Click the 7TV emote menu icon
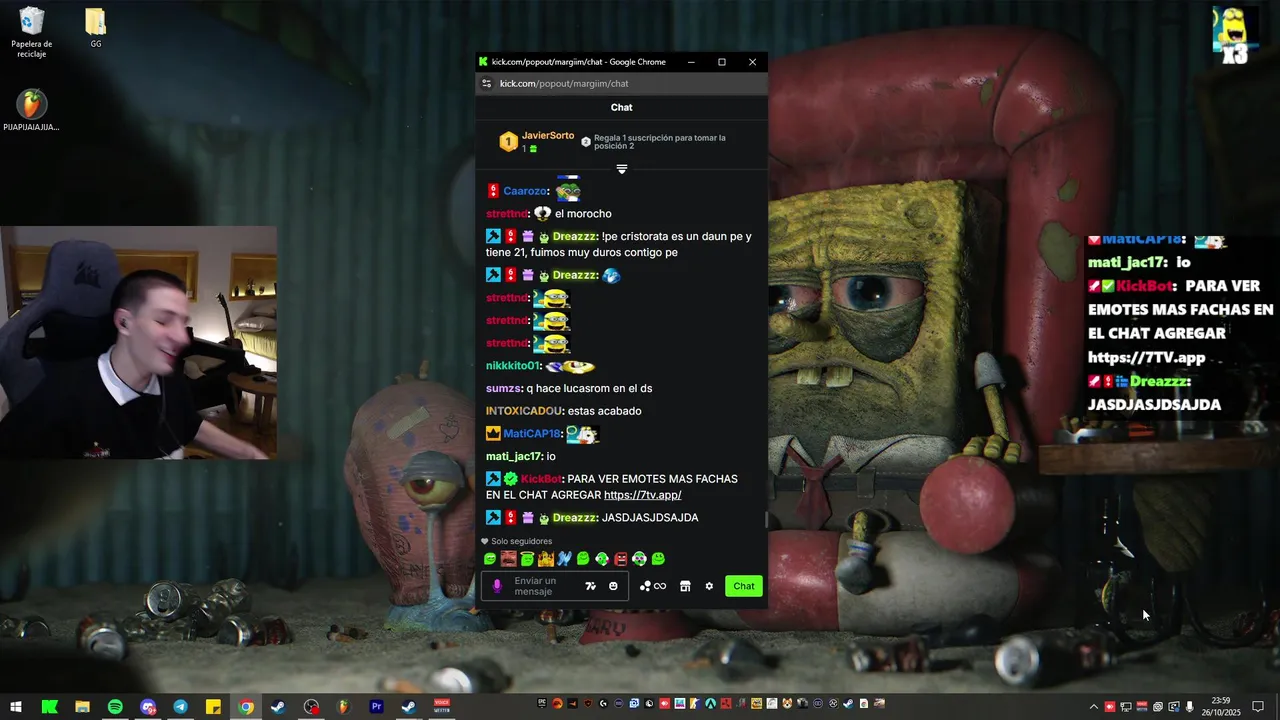1280x720 pixels. point(590,586)
